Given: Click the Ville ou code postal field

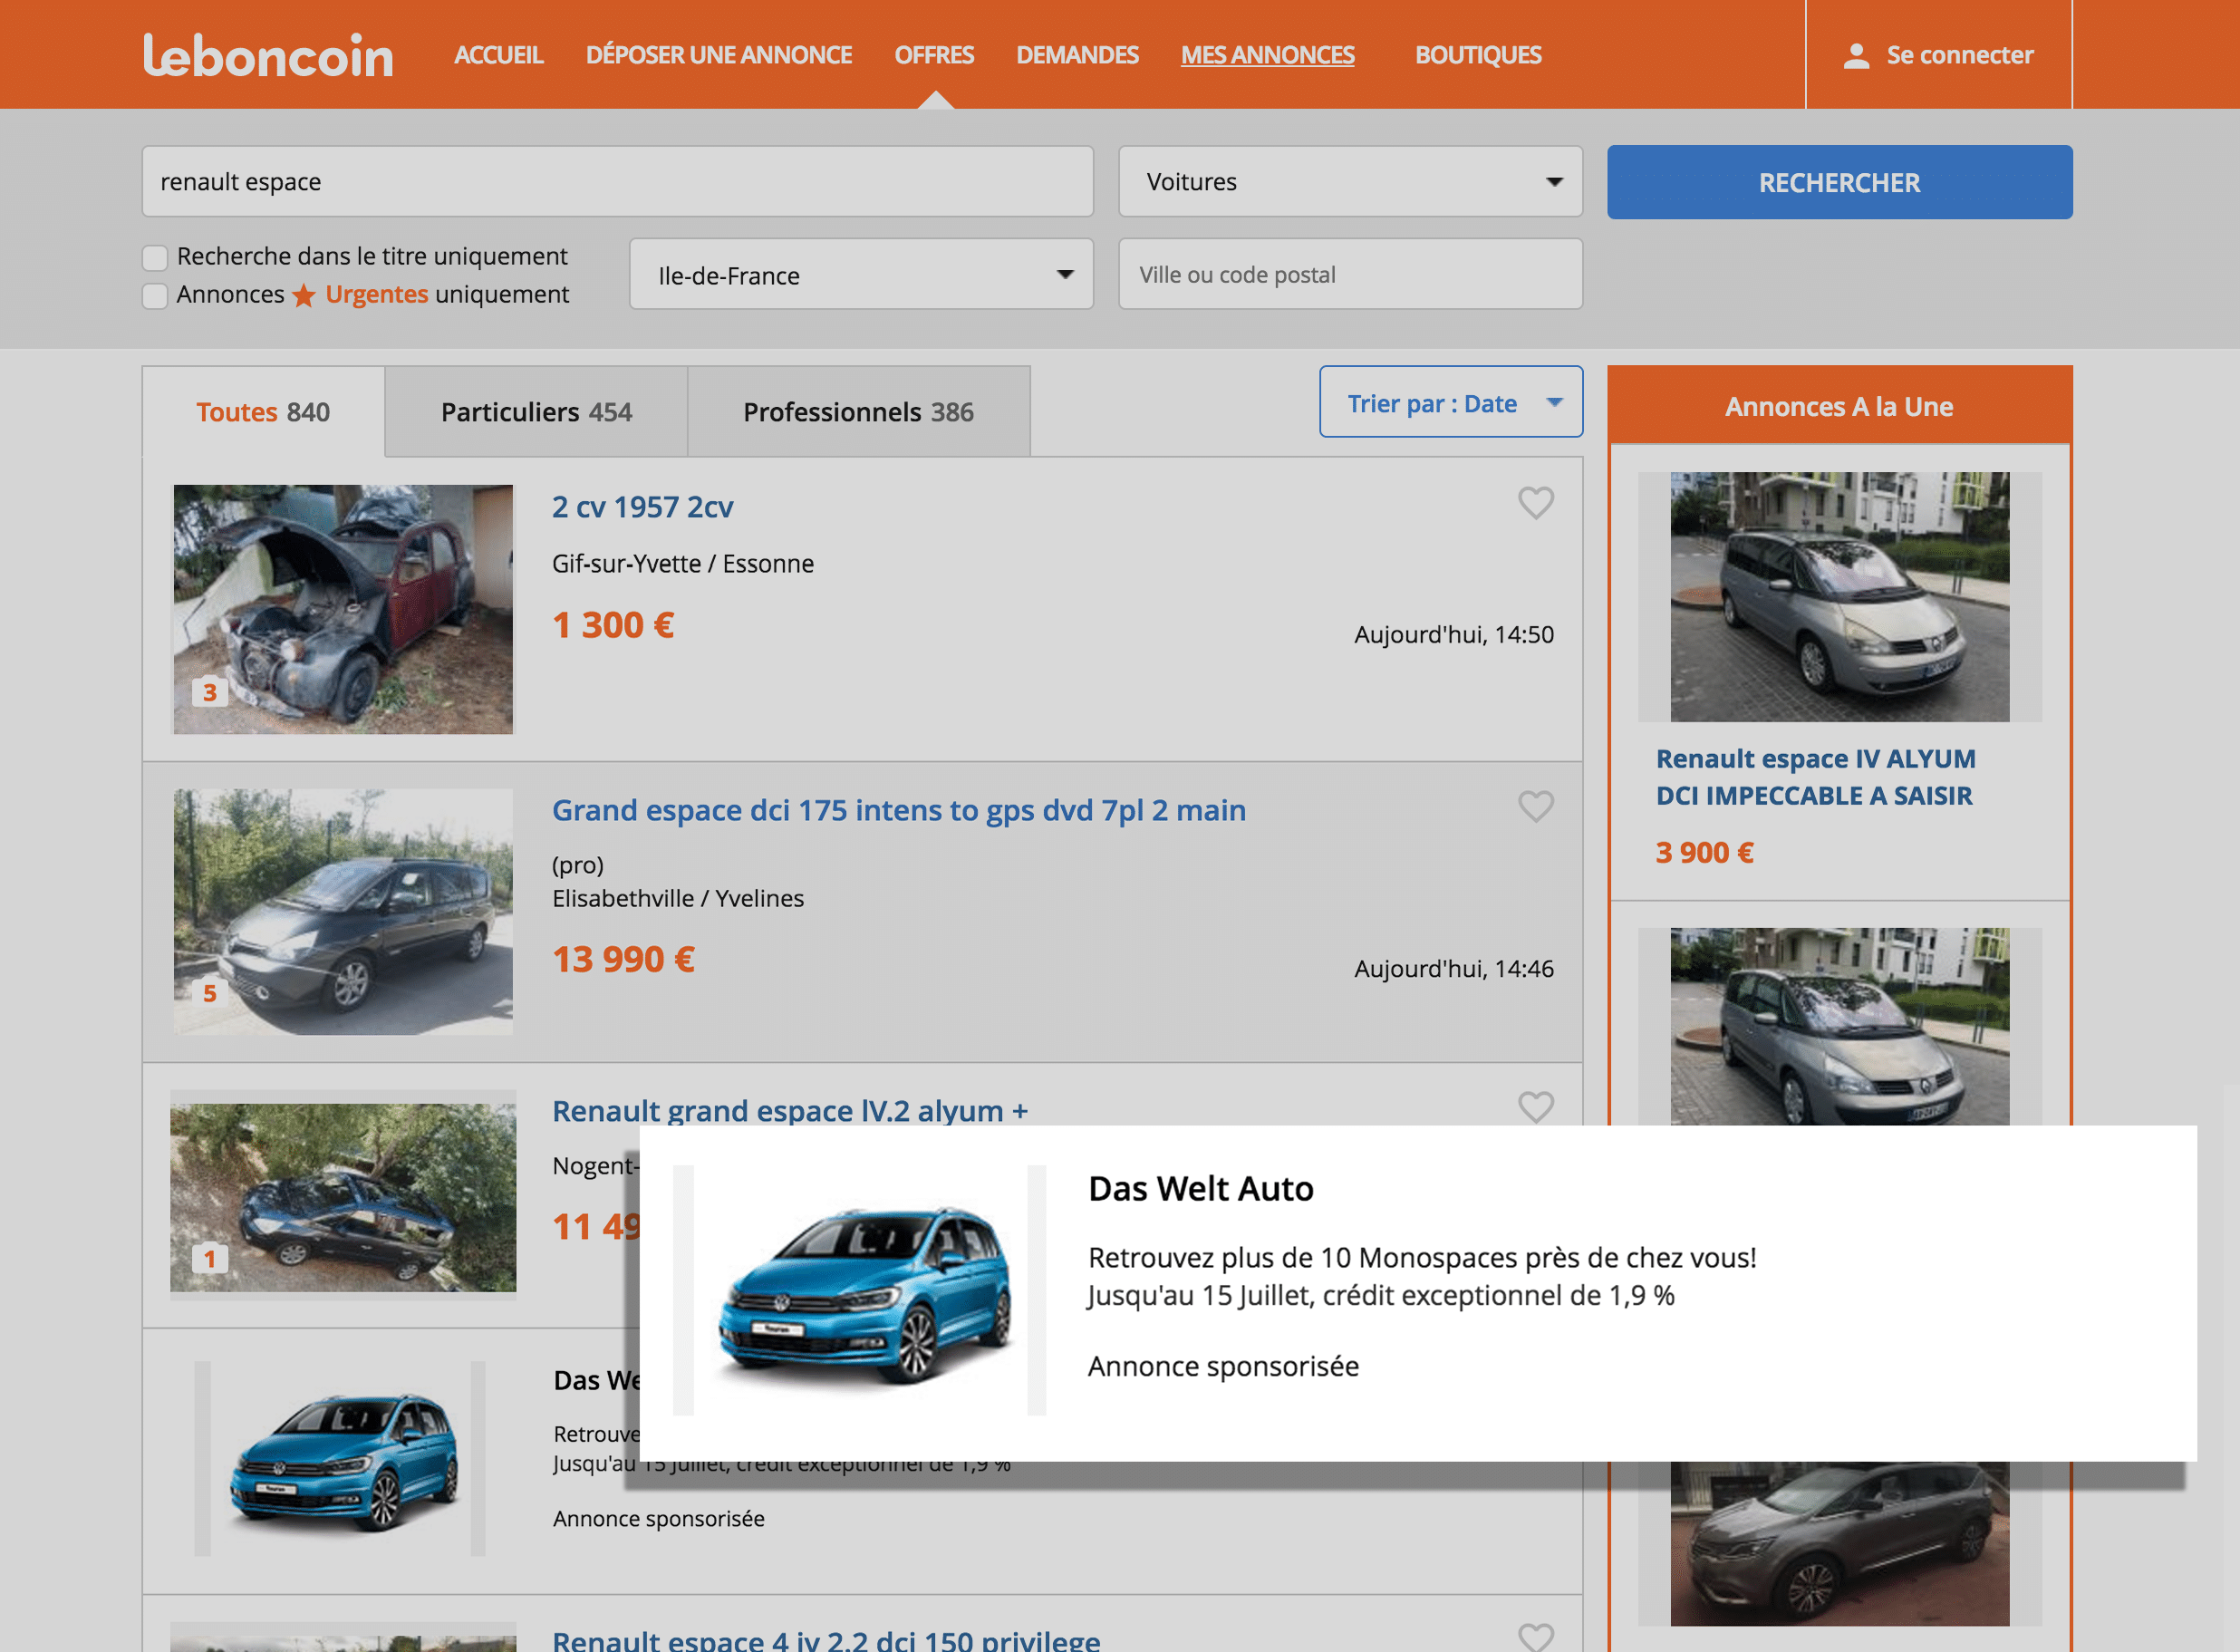Looking at the screenshot, I should click(x=1349, y=275).
